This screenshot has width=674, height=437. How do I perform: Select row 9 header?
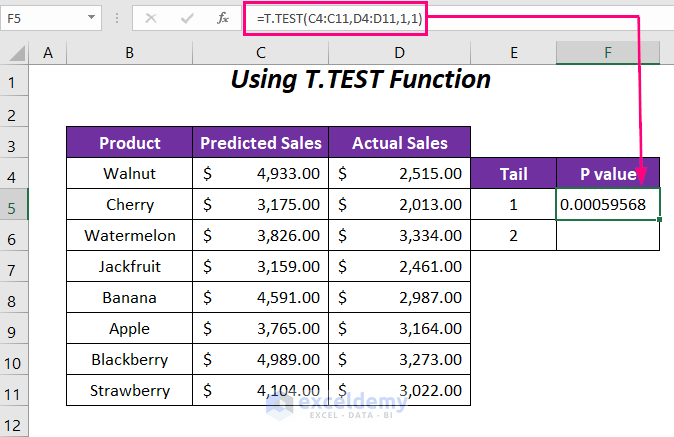(x=14, y=328)
